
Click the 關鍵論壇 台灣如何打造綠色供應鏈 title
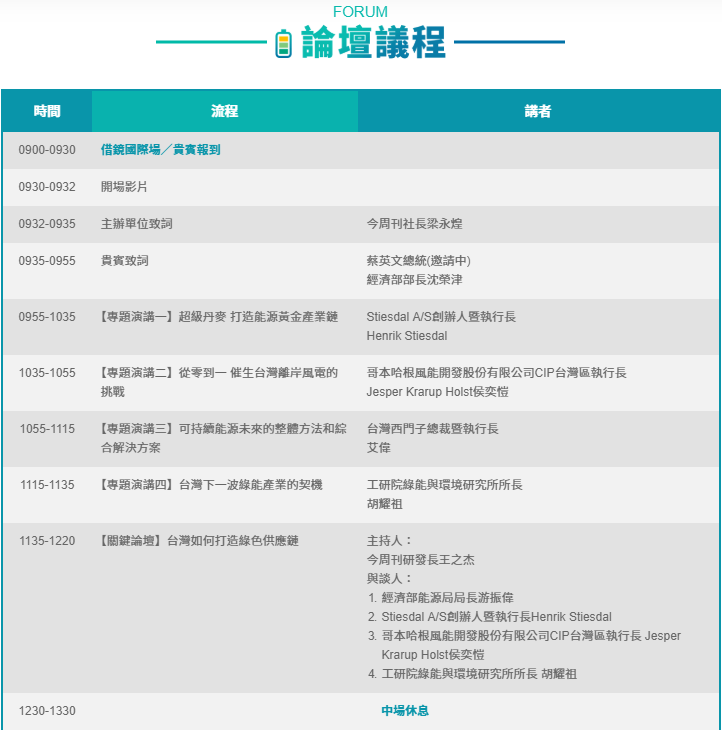(x=200, y=541)
